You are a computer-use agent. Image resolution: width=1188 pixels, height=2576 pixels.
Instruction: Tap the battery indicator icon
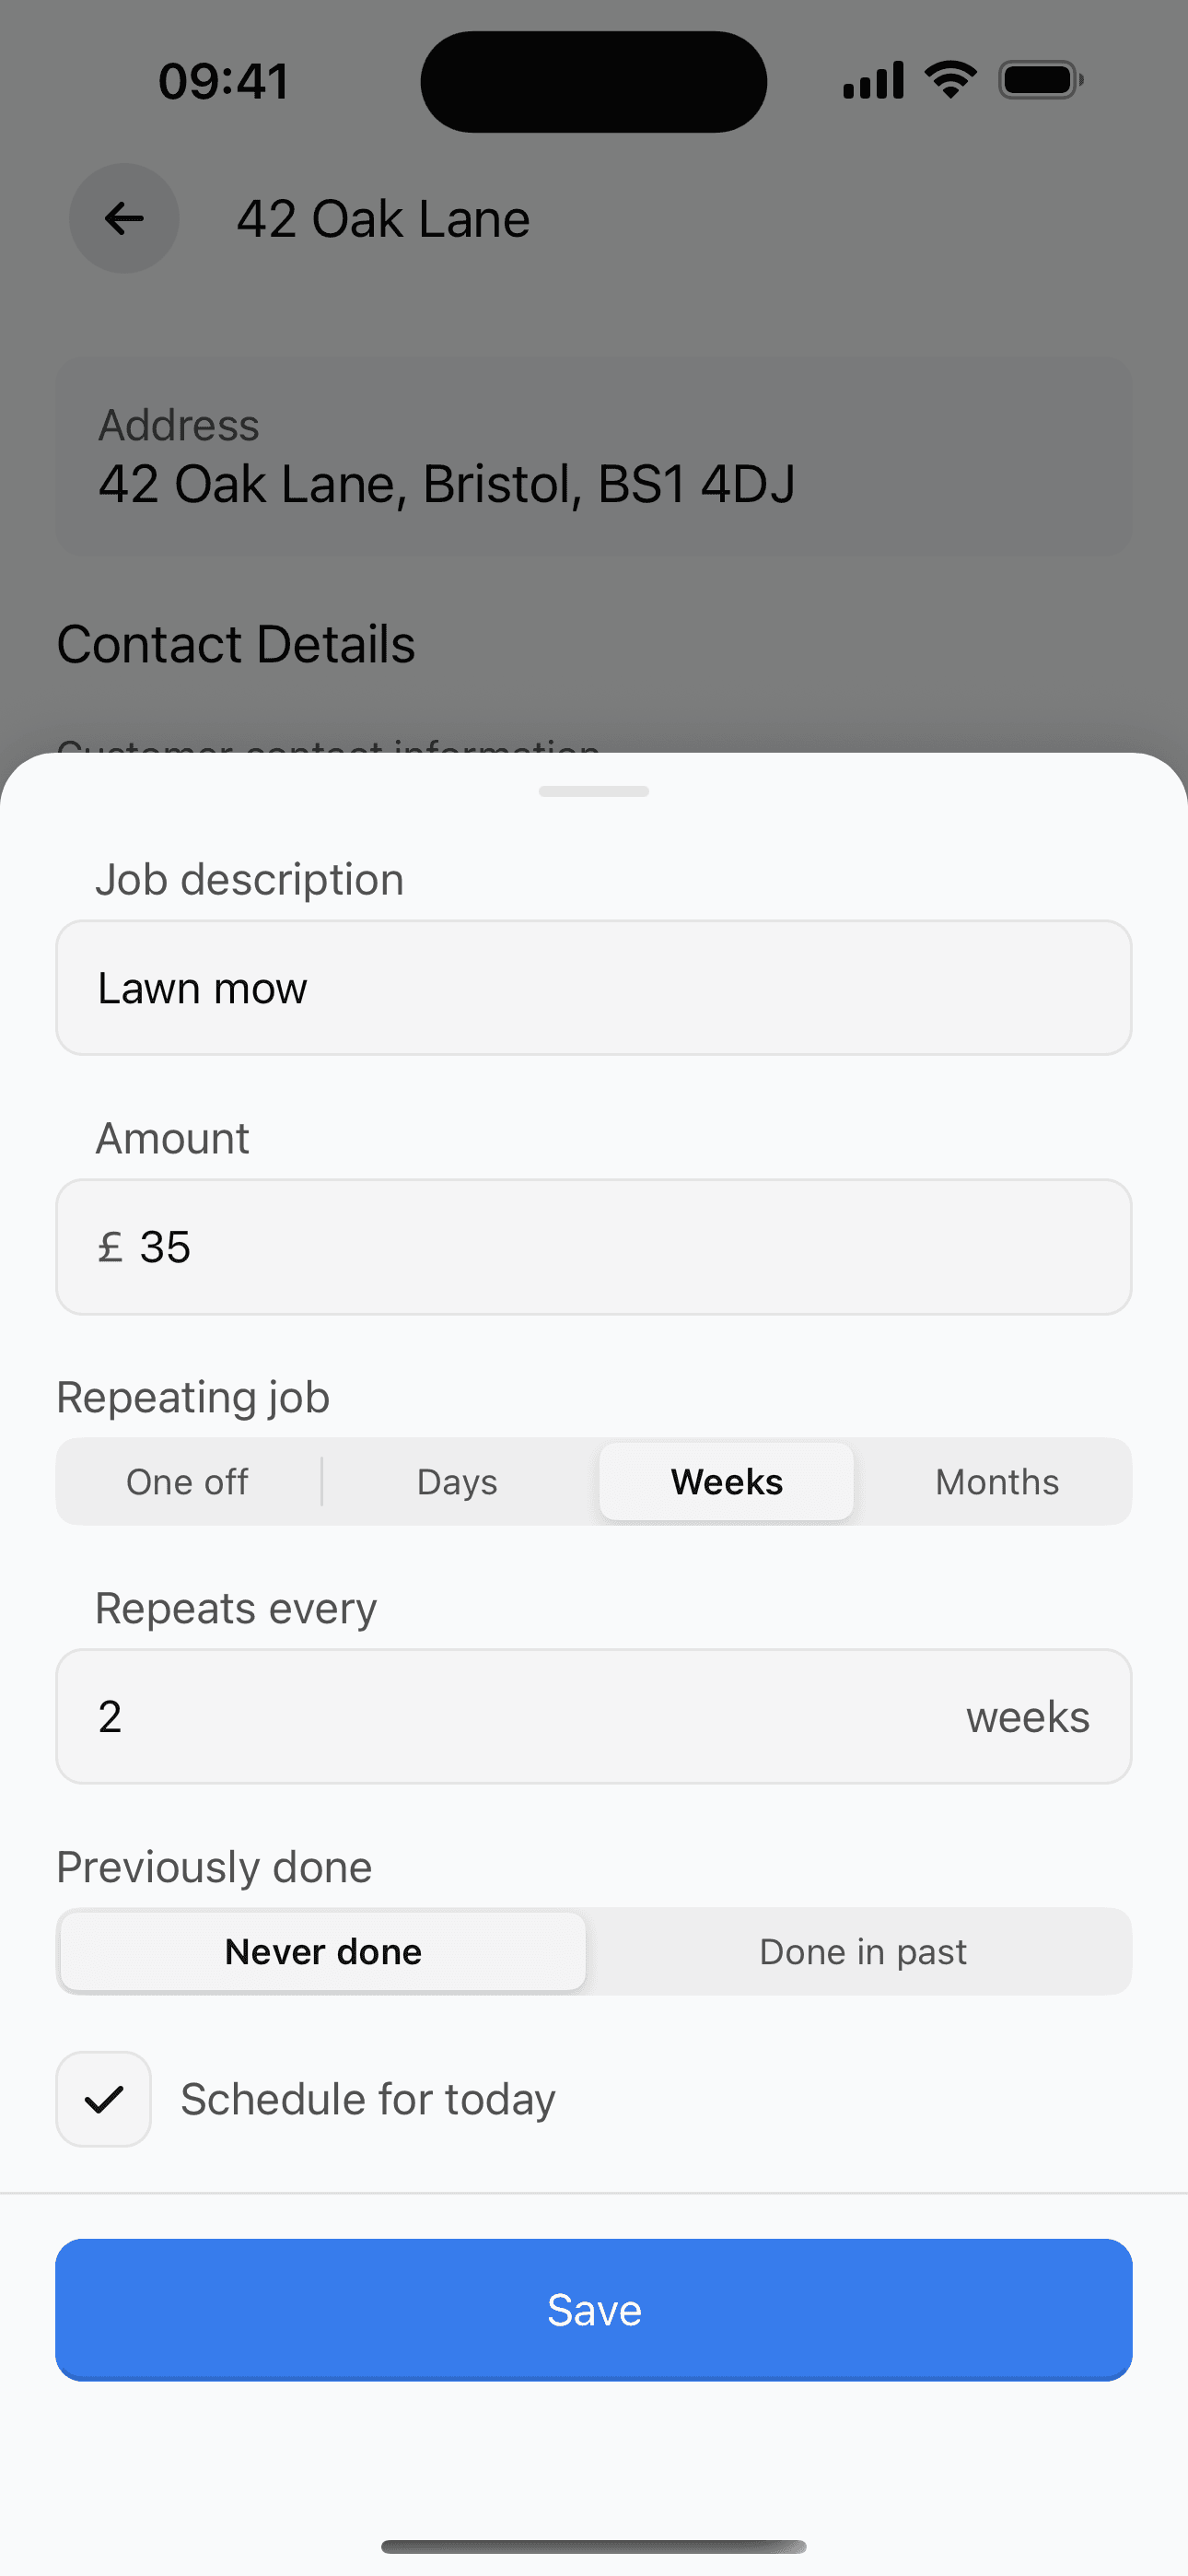(1040, 80)
